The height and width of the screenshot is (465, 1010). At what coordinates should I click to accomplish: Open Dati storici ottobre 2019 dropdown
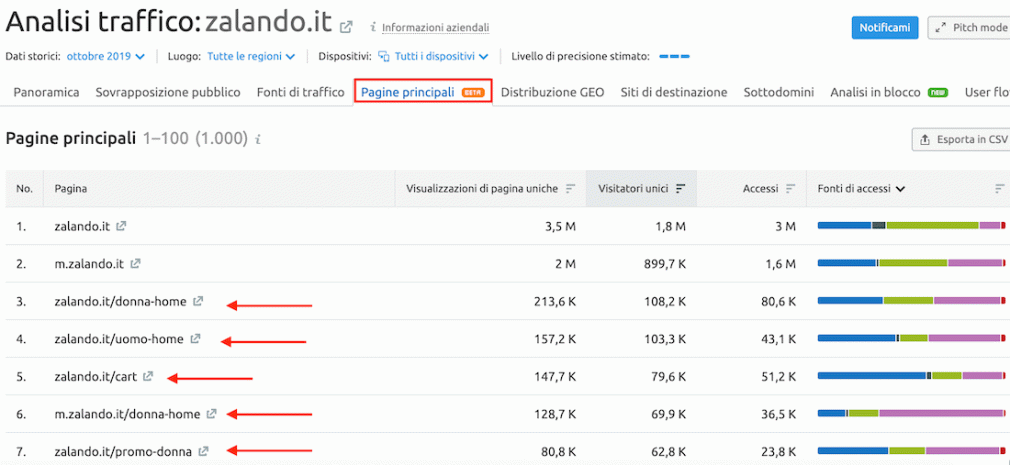106,56
